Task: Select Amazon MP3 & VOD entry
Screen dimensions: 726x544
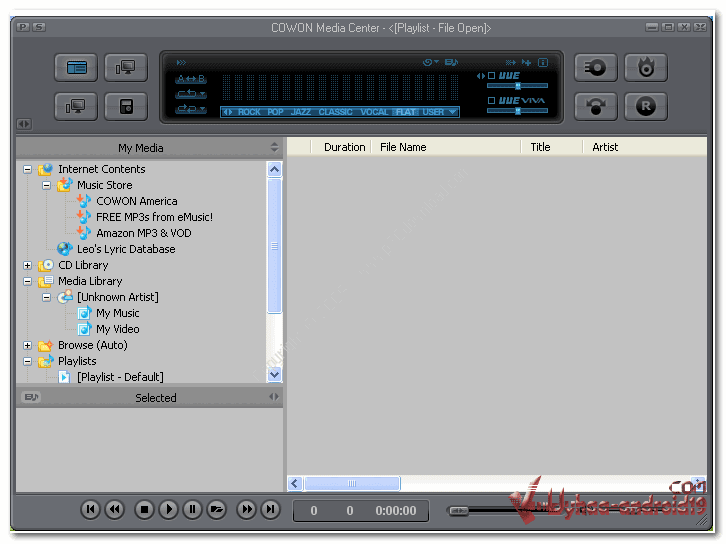Action: tap(144, 233)
